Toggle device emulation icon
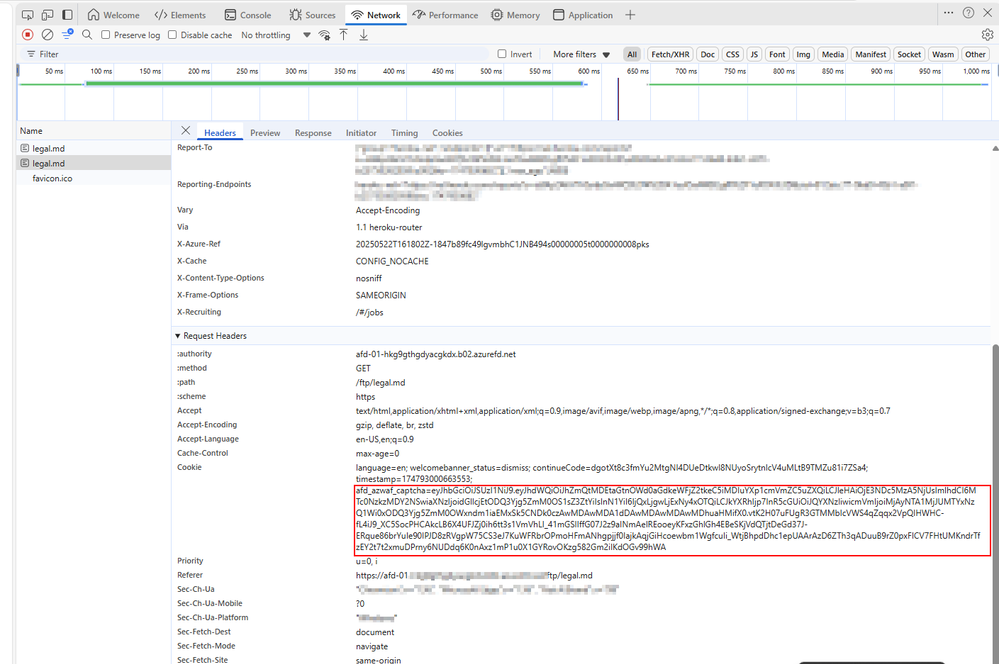 point(47,15)
